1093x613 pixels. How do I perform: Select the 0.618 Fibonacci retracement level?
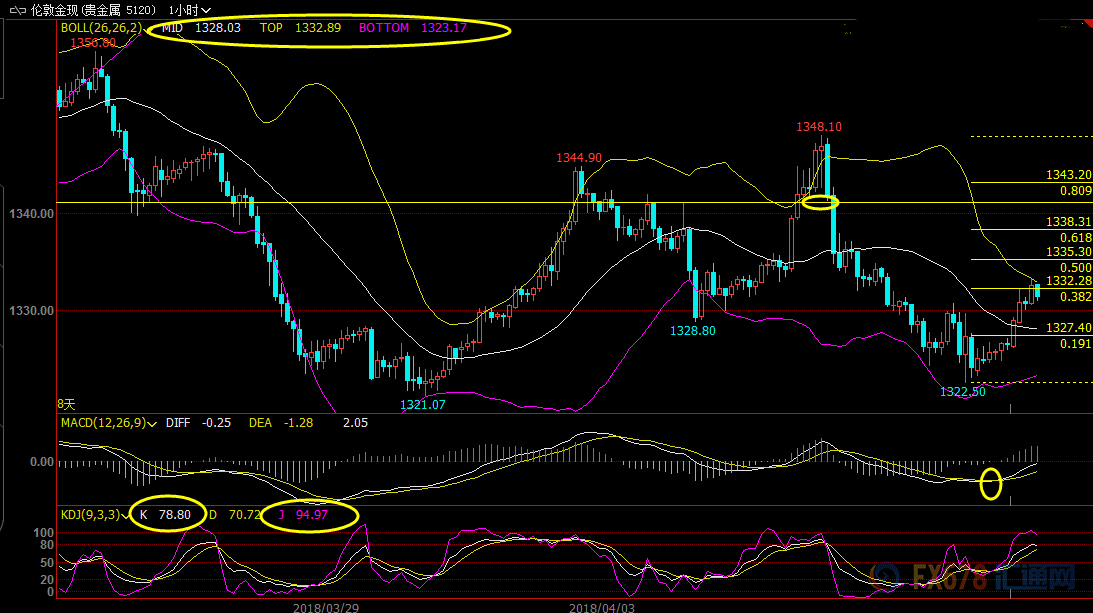click(1075, 238)
